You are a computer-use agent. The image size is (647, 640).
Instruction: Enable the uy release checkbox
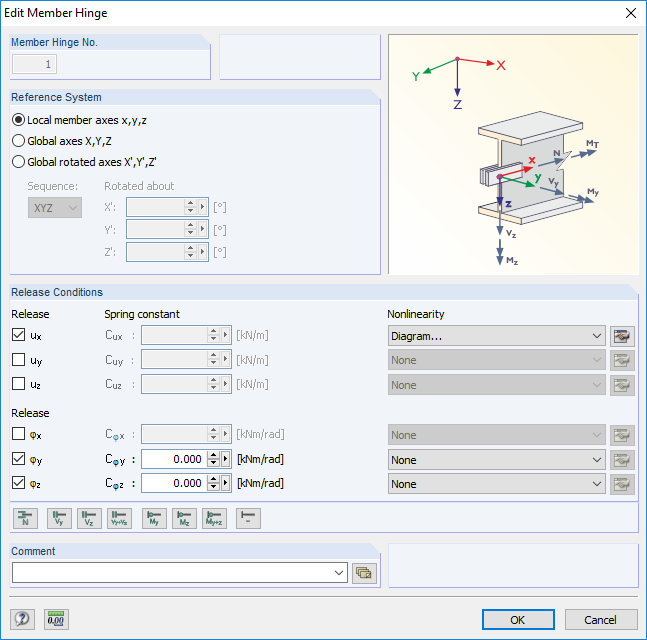[x=18, y=359]
